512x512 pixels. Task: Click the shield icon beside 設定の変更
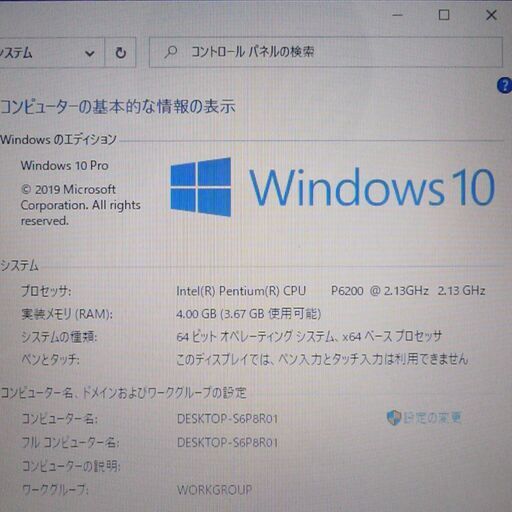click(x=393, y=417)
